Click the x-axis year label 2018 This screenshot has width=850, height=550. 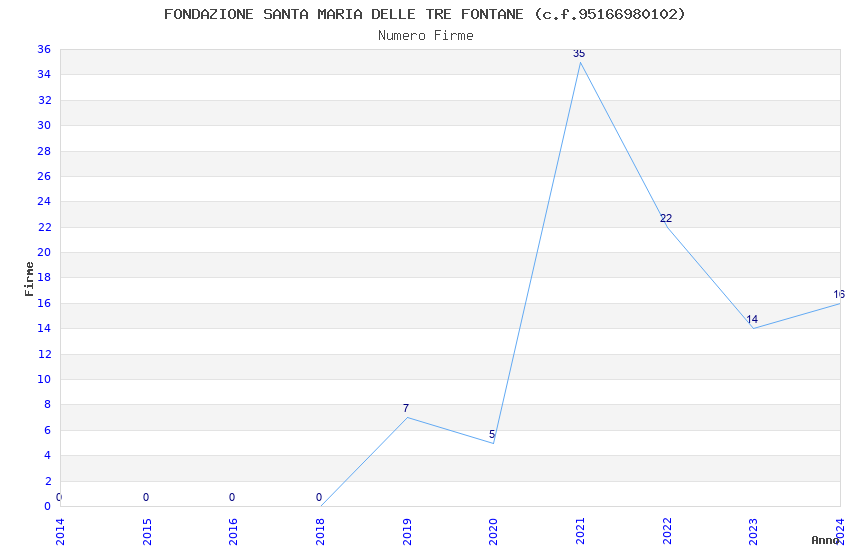coord(320,531)
